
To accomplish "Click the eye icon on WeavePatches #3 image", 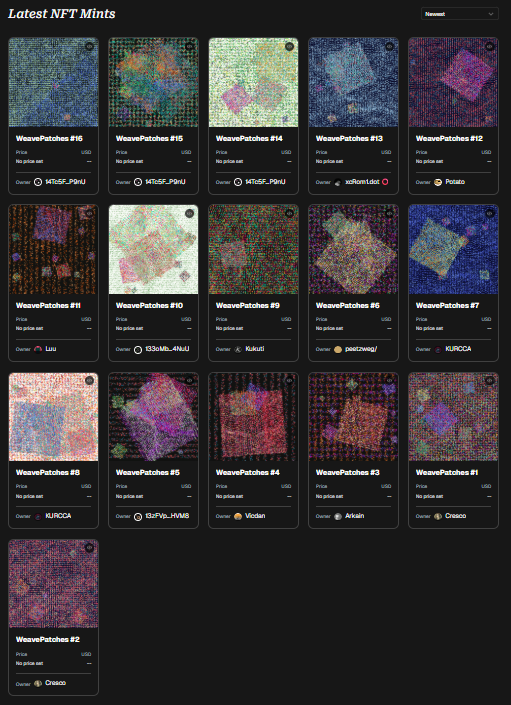I will pos(389,380).
